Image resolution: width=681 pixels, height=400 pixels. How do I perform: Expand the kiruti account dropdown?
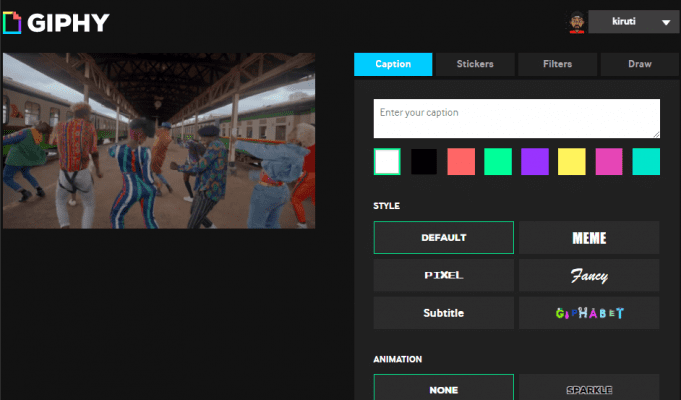click(634, 22)
